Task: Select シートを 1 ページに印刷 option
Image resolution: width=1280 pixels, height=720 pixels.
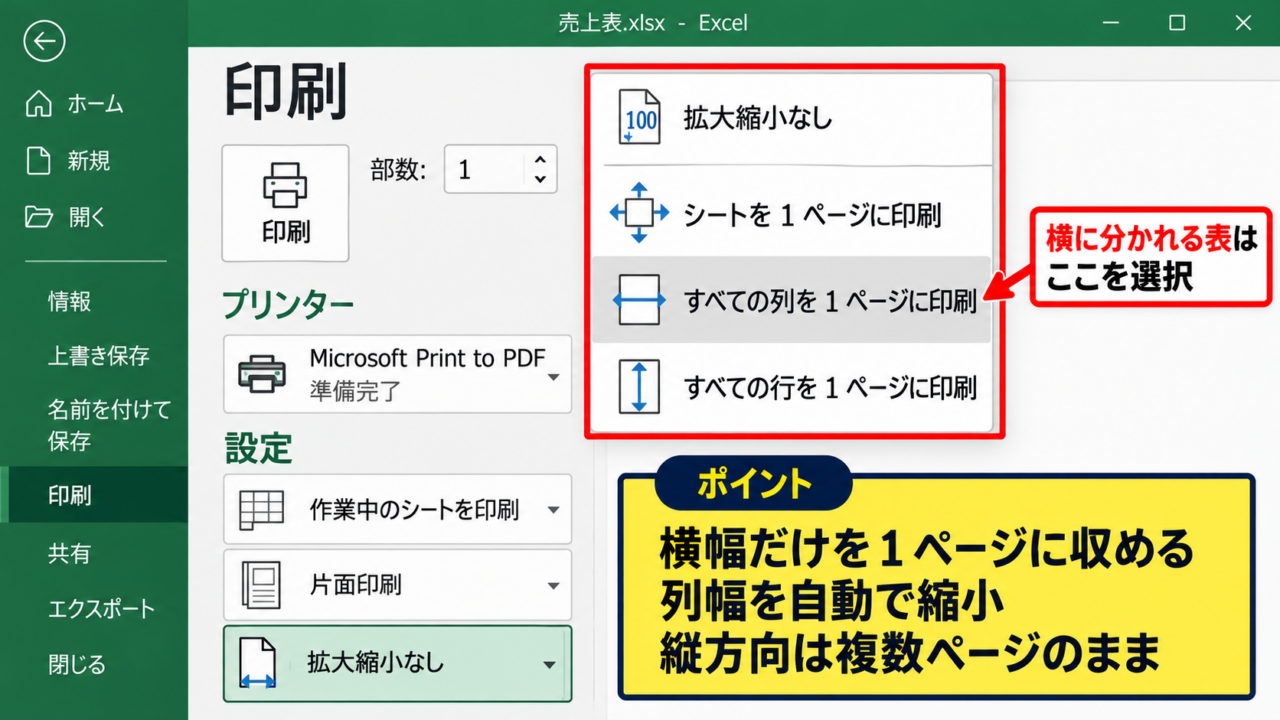Action: pyautogui.click(x=792, y=213)
